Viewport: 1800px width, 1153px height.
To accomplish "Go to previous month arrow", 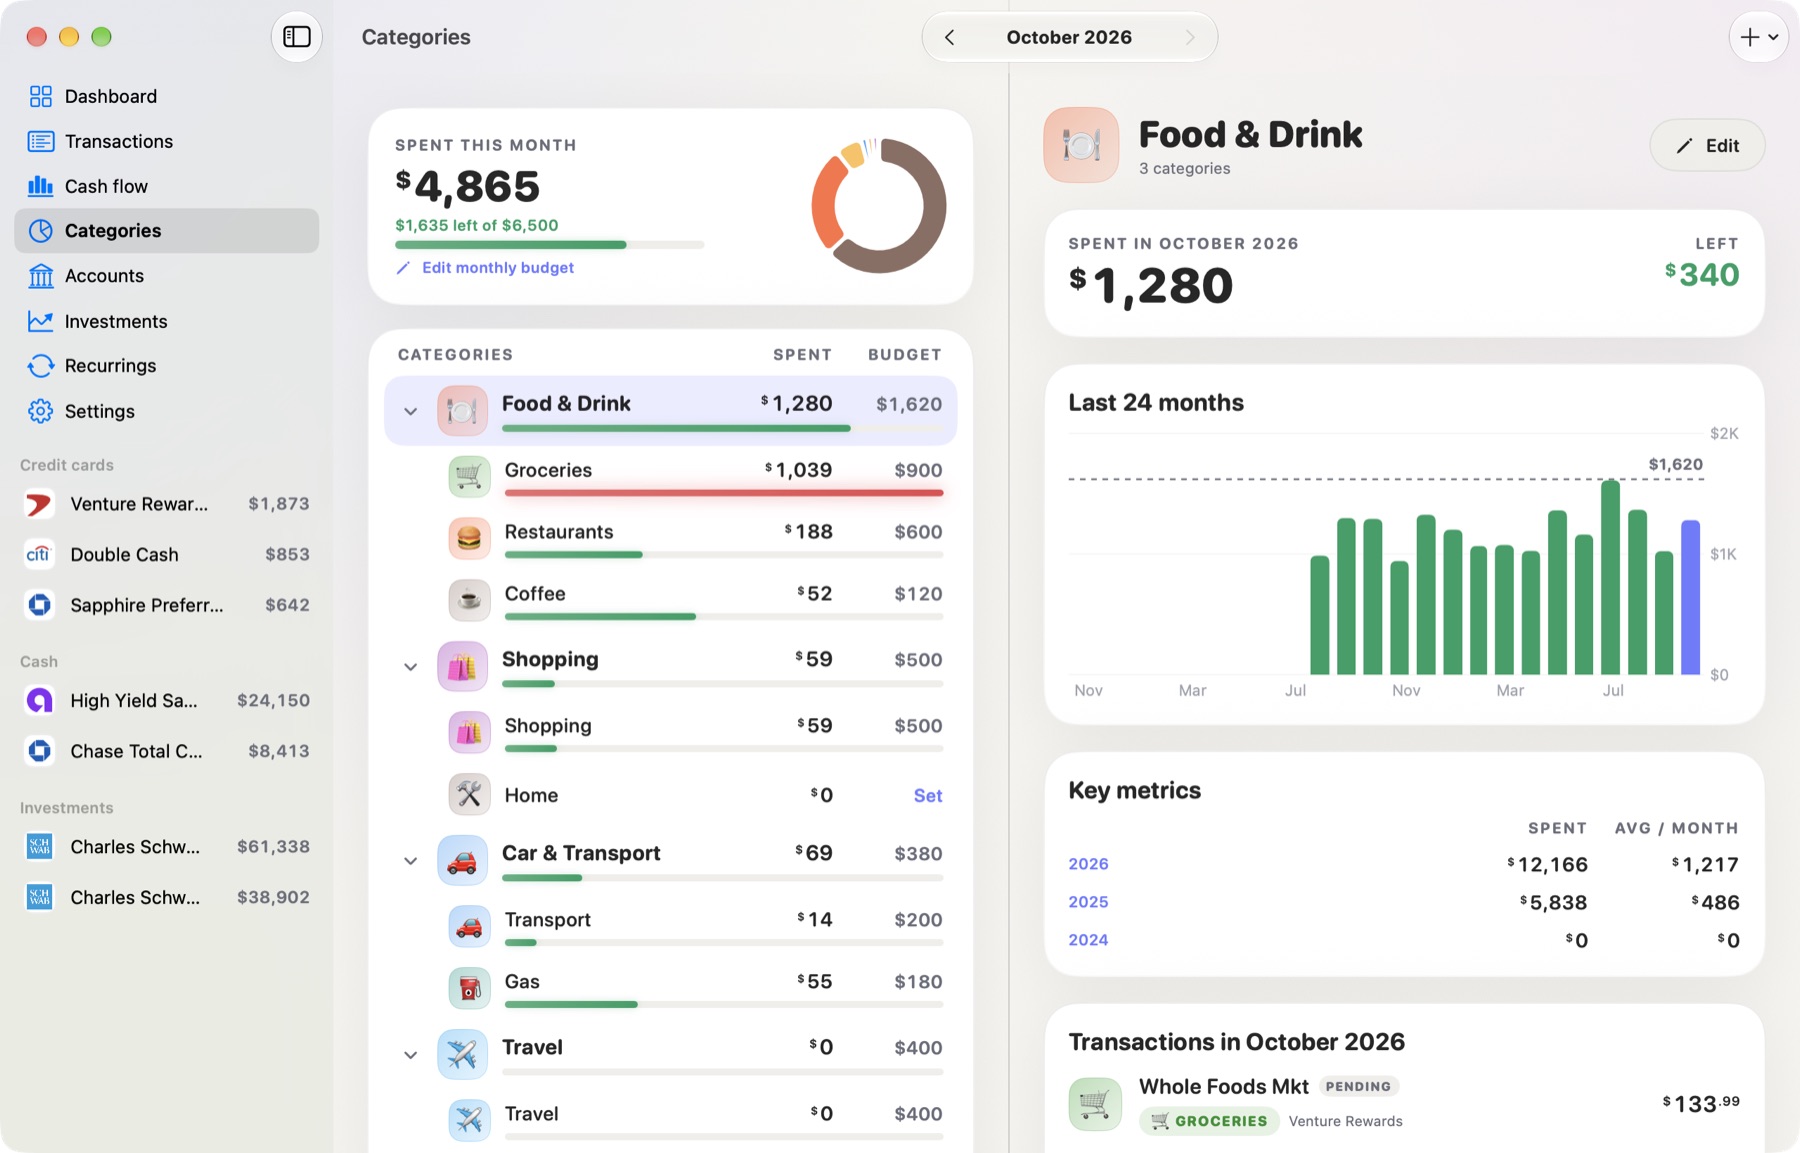I will pos(949,37).
